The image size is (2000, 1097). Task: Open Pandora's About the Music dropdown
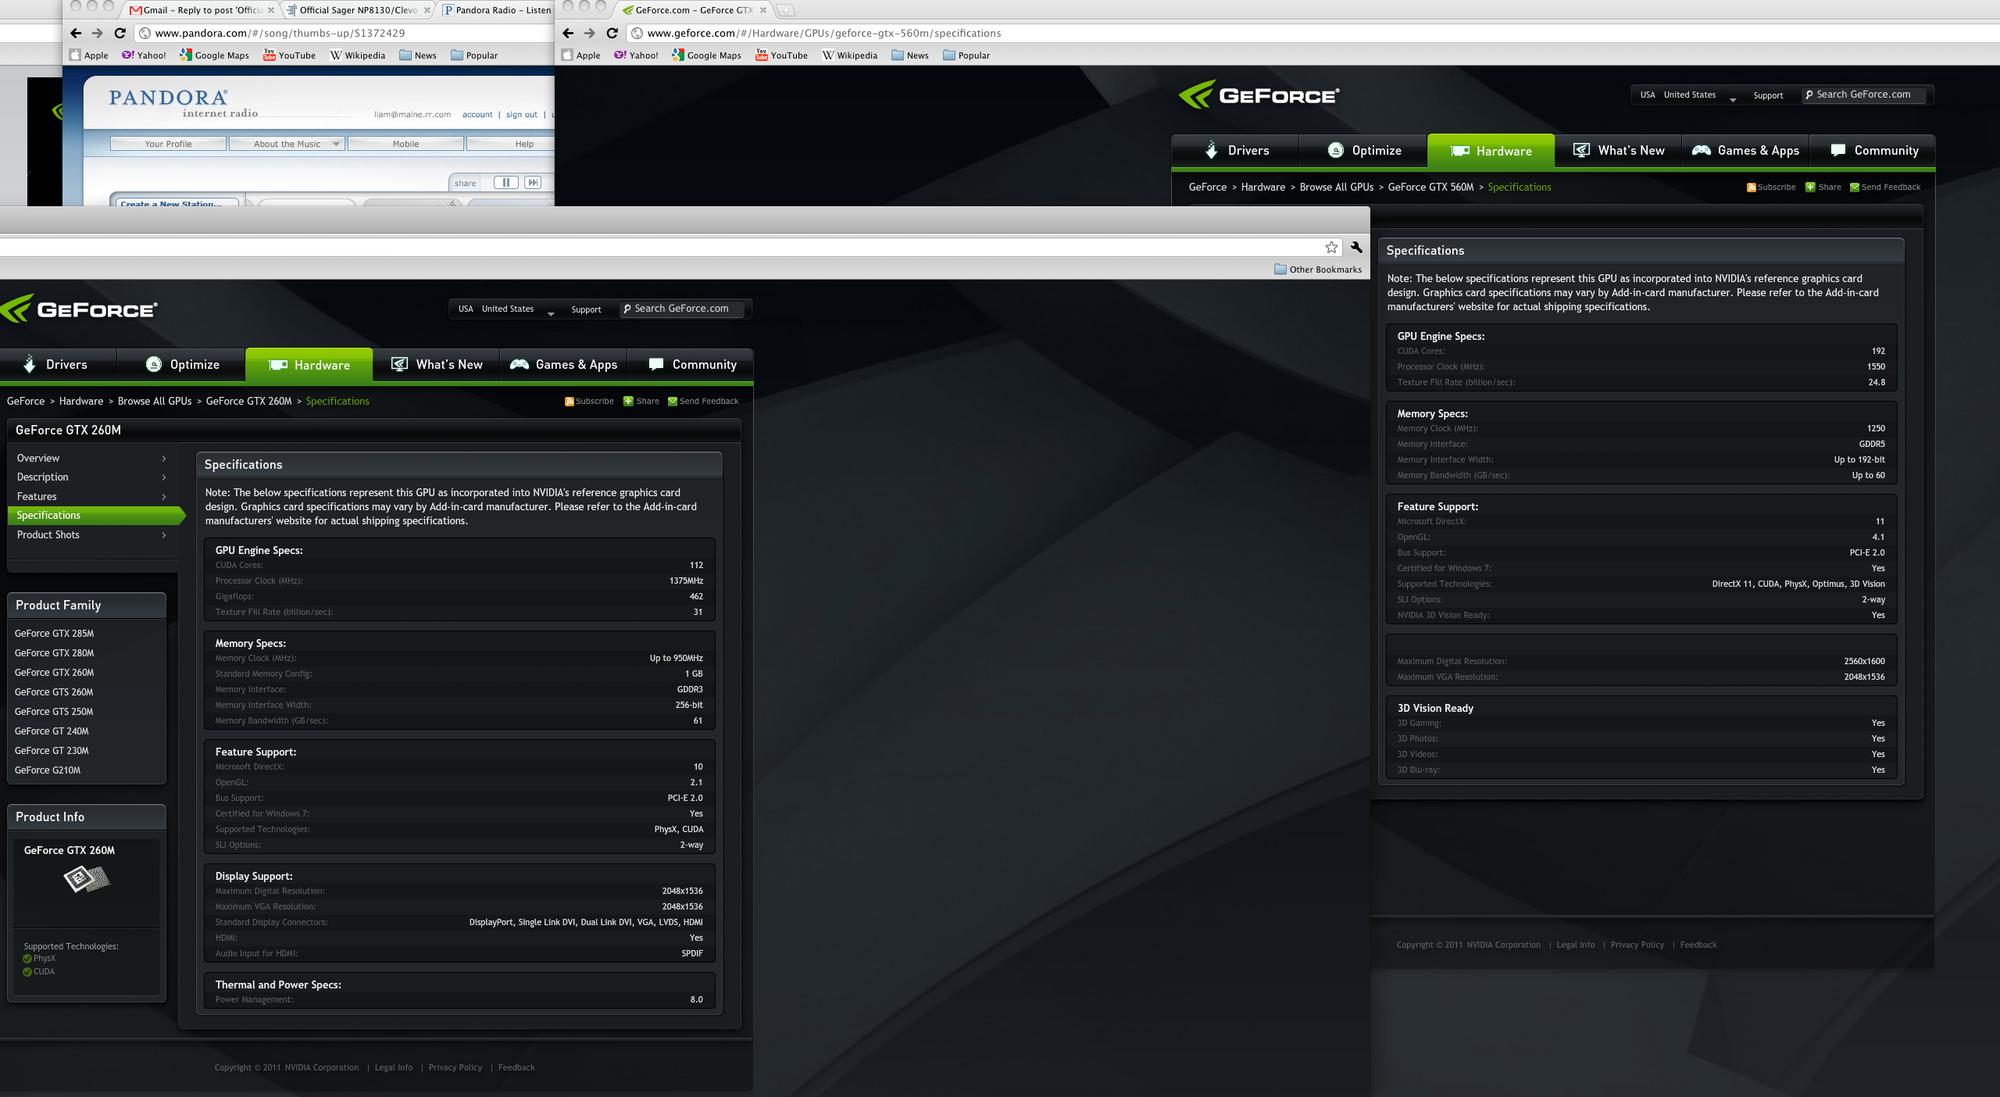[287, 144]
